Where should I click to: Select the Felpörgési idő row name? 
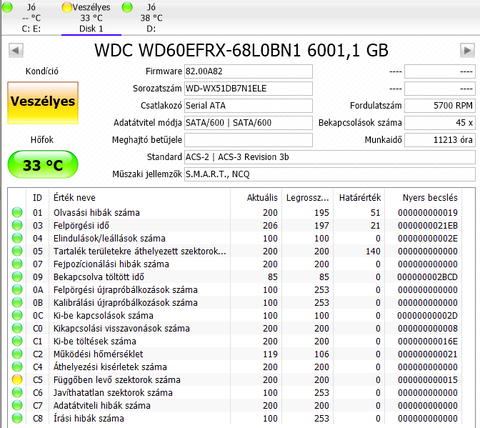pos(81,225)
